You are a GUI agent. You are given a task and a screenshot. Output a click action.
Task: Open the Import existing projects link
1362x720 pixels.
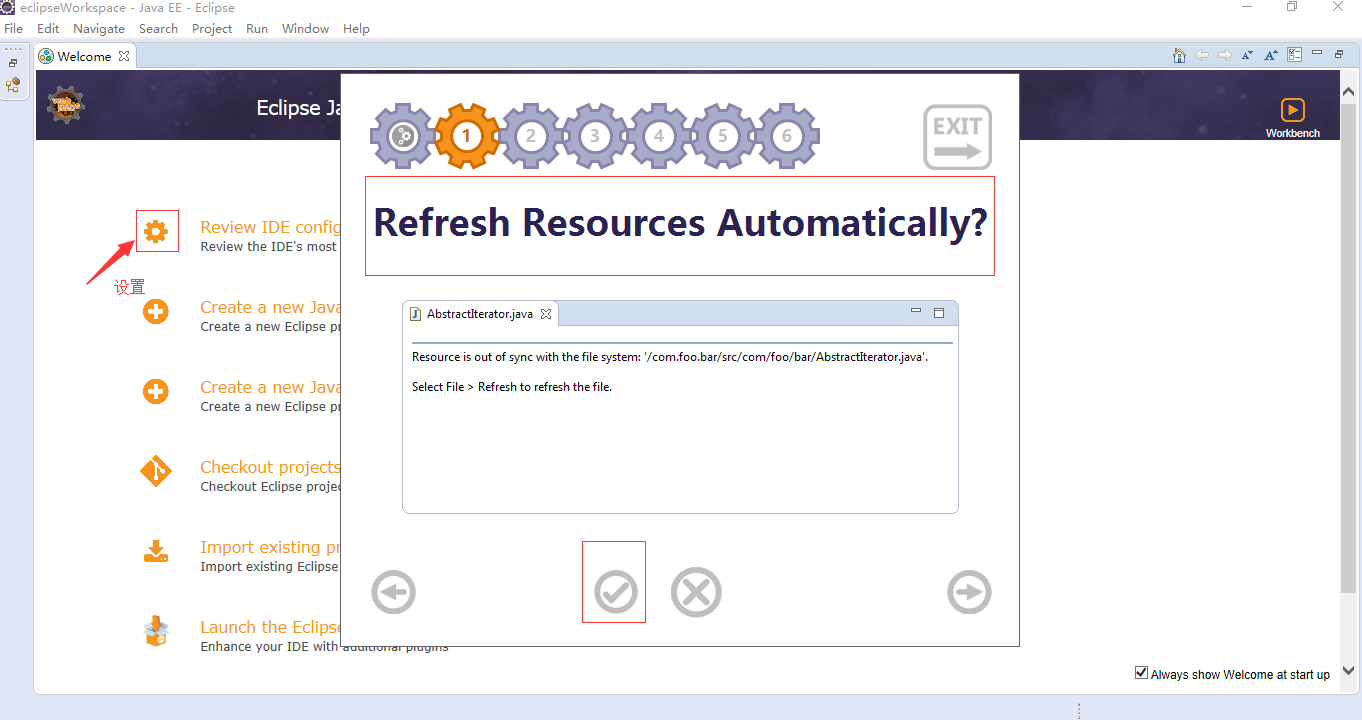coord(270,547)
